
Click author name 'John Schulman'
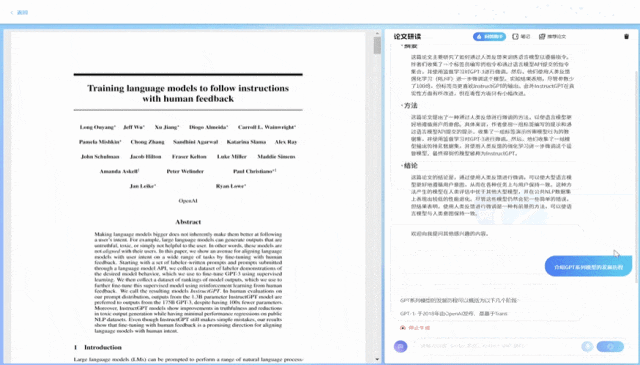coord(100,157)
